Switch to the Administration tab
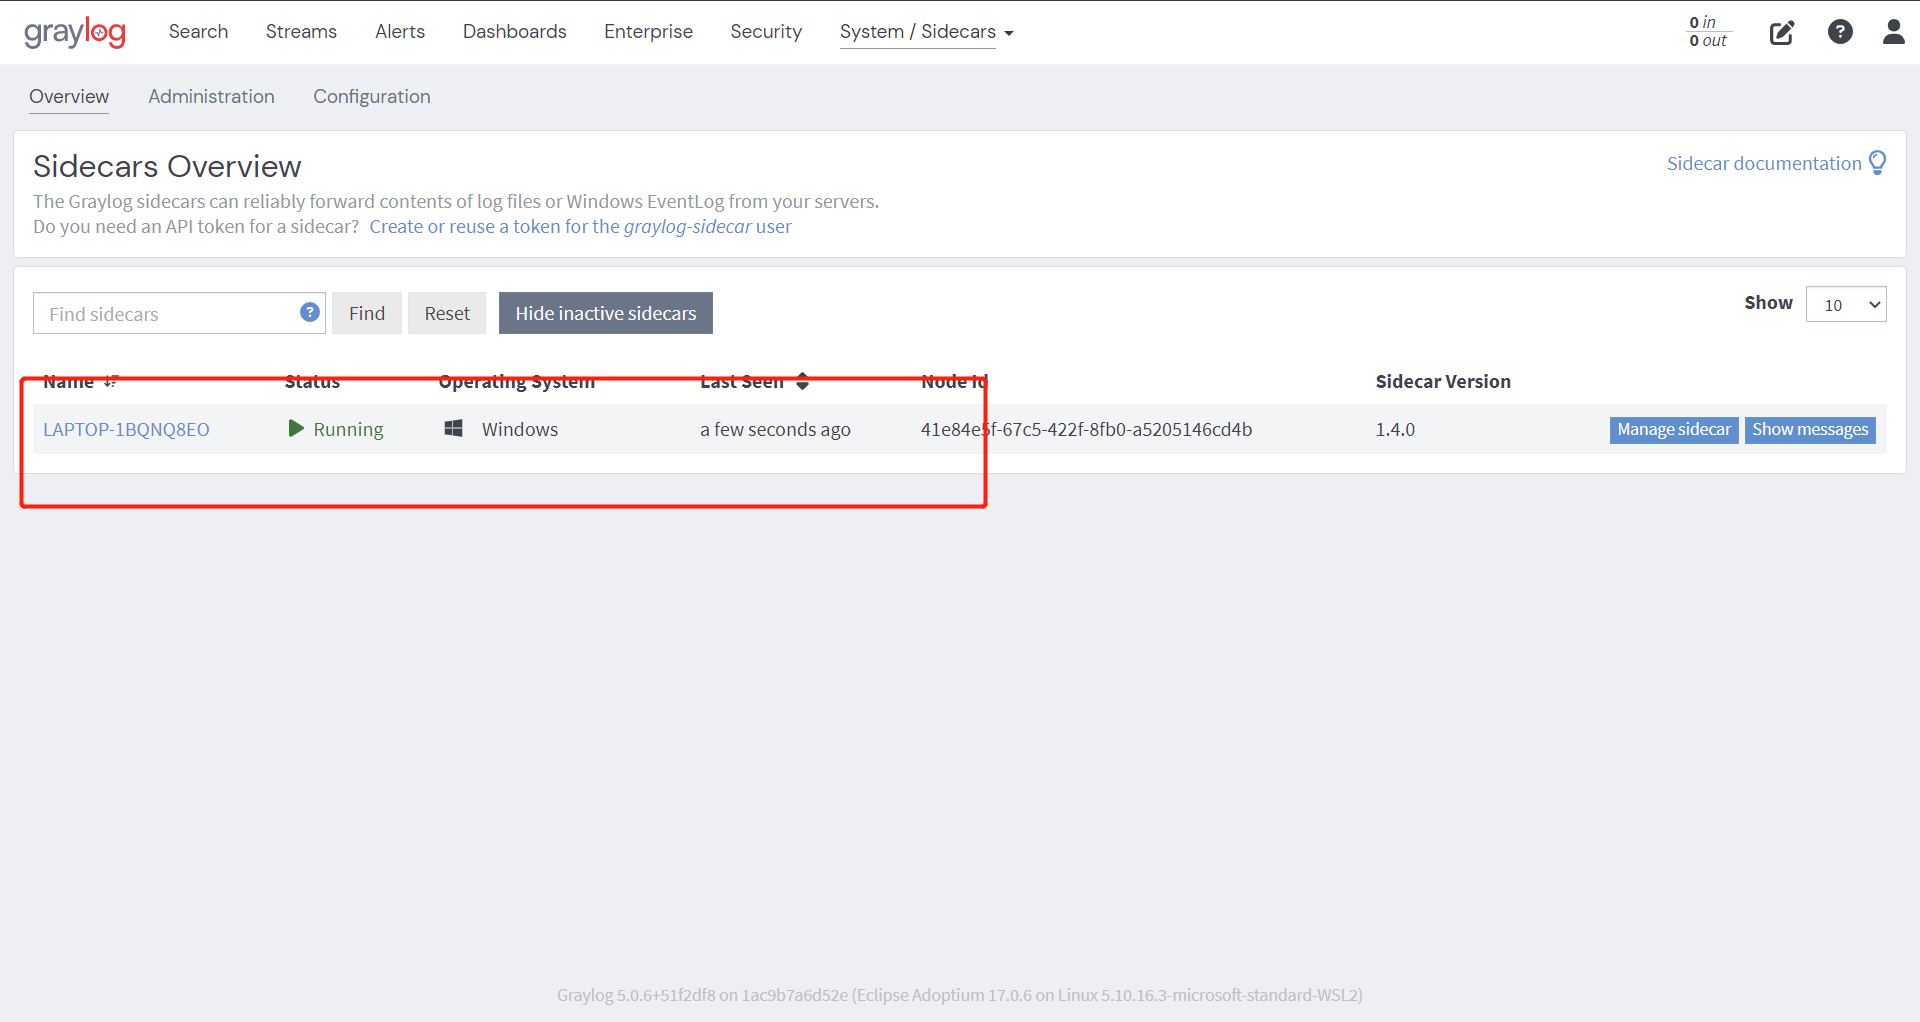 211,97
